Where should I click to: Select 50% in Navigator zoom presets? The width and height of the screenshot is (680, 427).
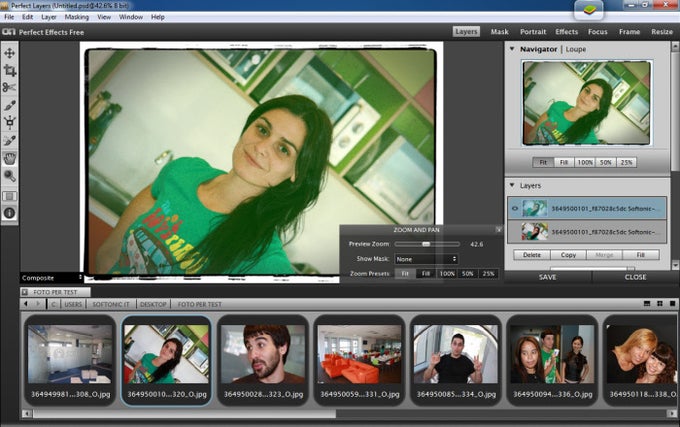(x=605, y=163)
